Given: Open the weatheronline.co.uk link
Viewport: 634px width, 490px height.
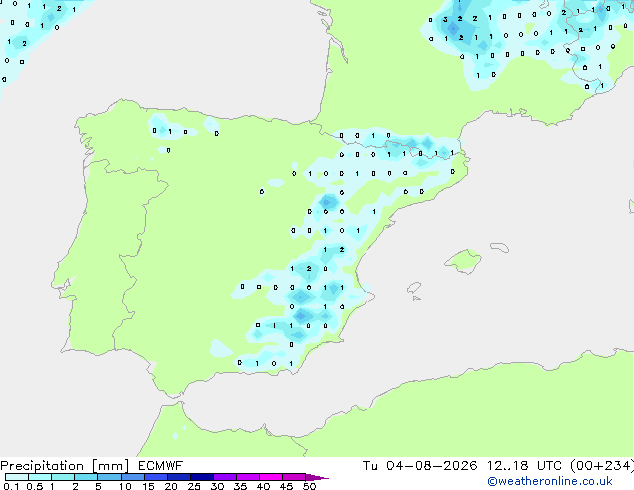Looking at the screenshot, I should coord(550,481).
